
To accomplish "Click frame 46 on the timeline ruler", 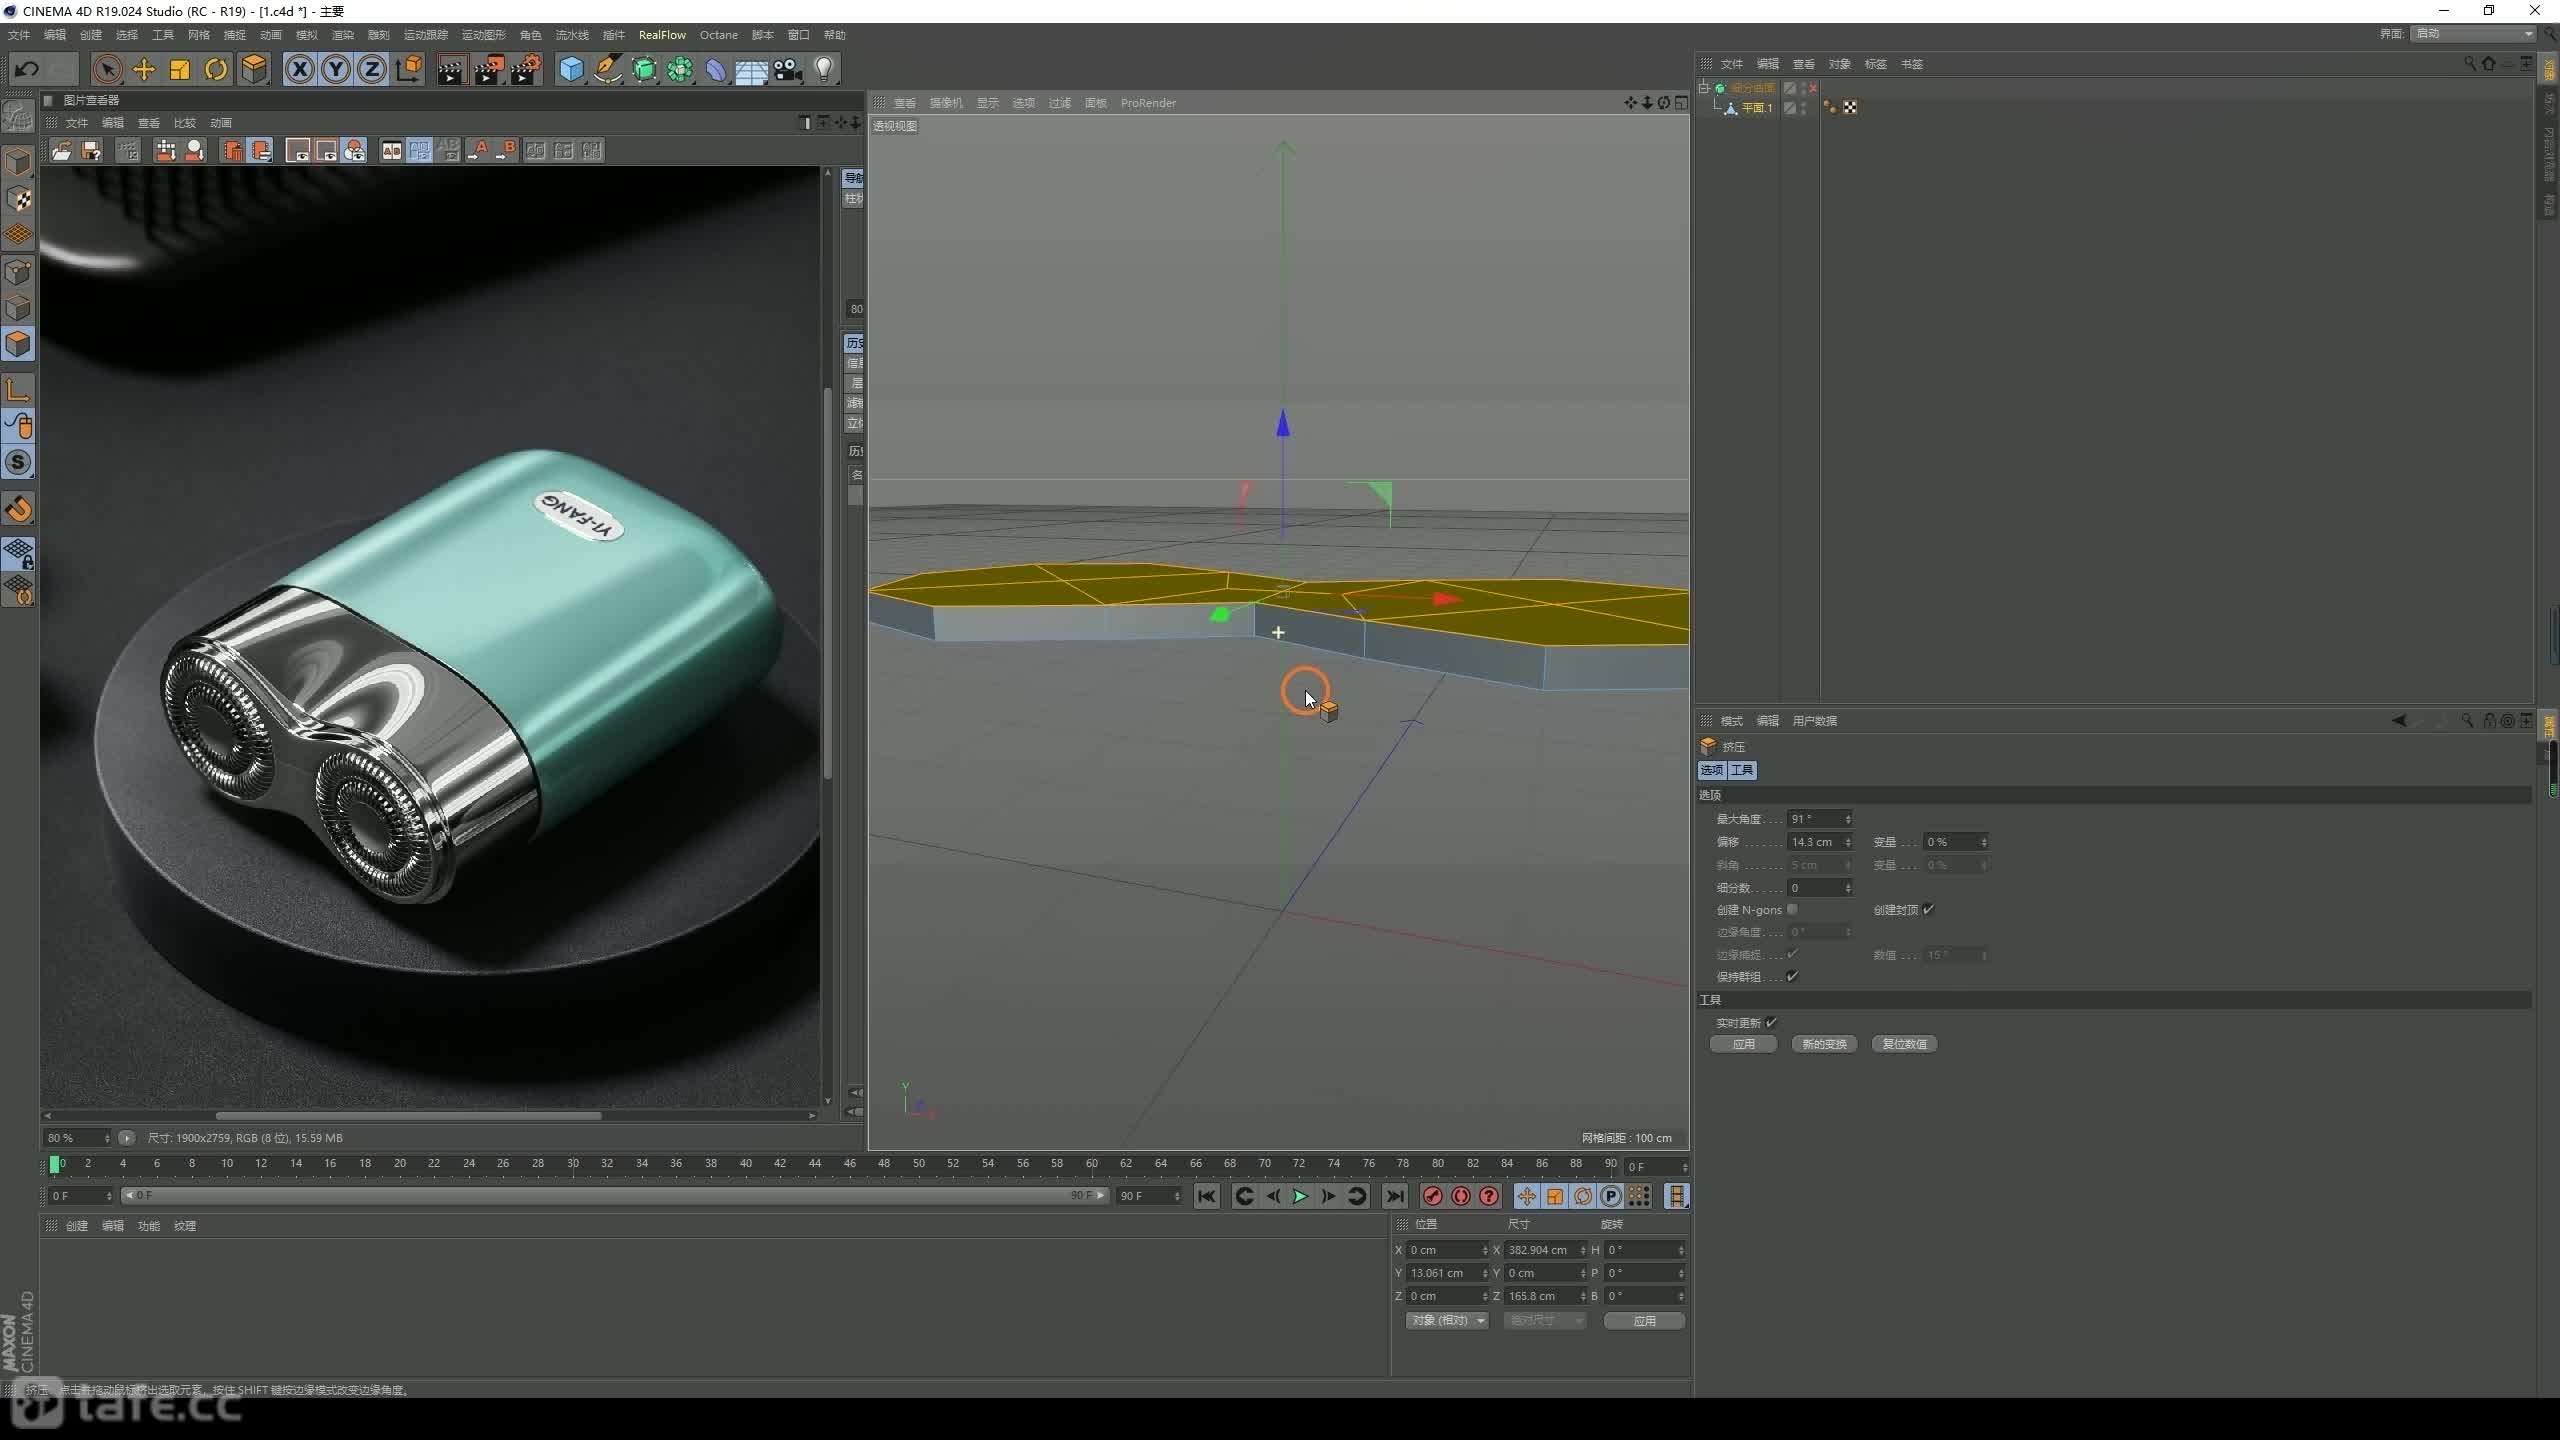I will click(849, 1164).
